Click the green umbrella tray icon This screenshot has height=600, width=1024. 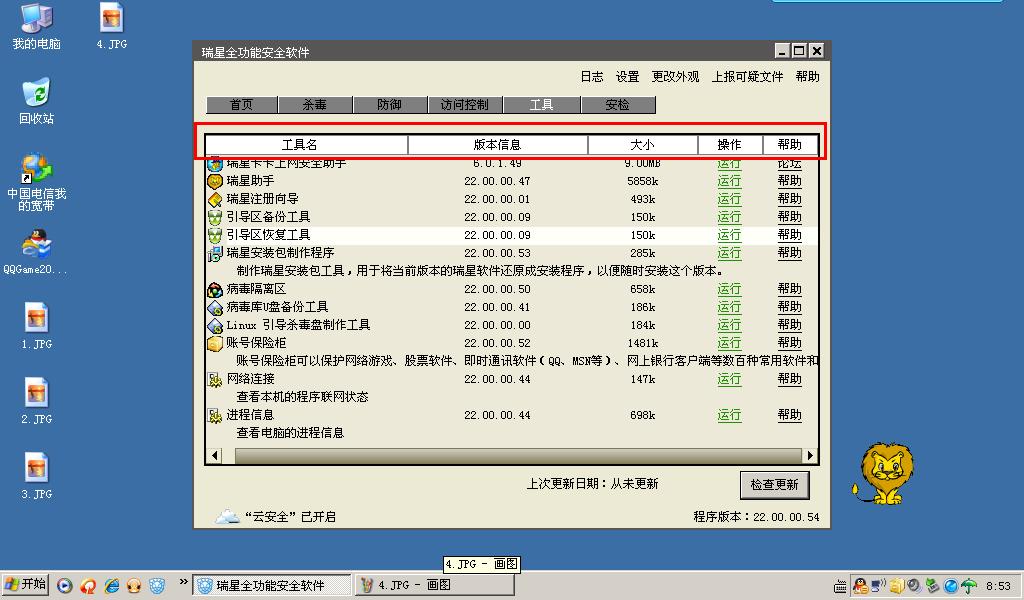969,586
